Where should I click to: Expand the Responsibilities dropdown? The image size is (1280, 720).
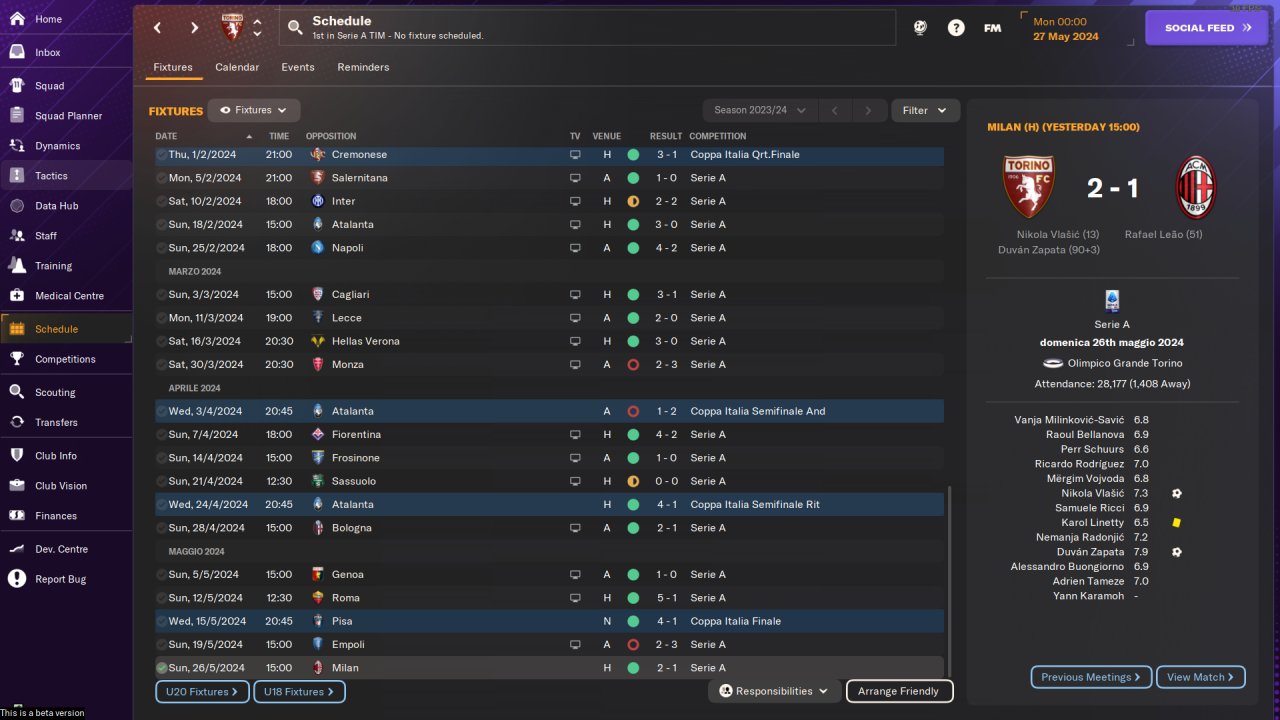click(774, 691)
